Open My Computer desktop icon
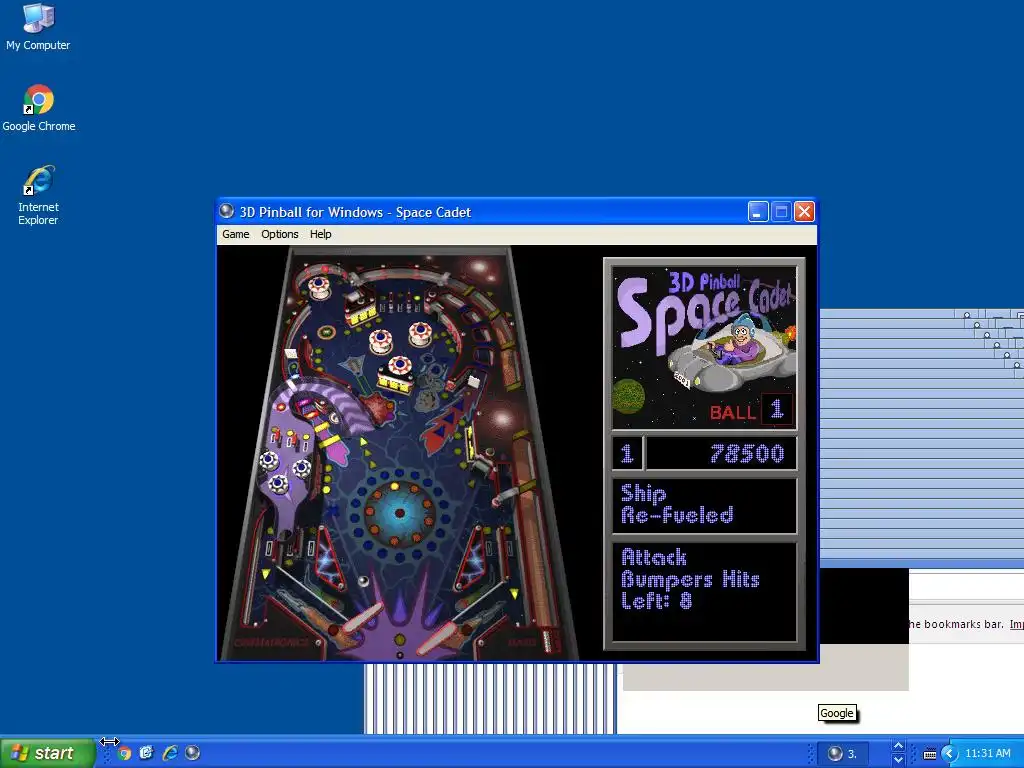Image resolution: width=1024 pixels, height=768 pixels. pos(38,27)
